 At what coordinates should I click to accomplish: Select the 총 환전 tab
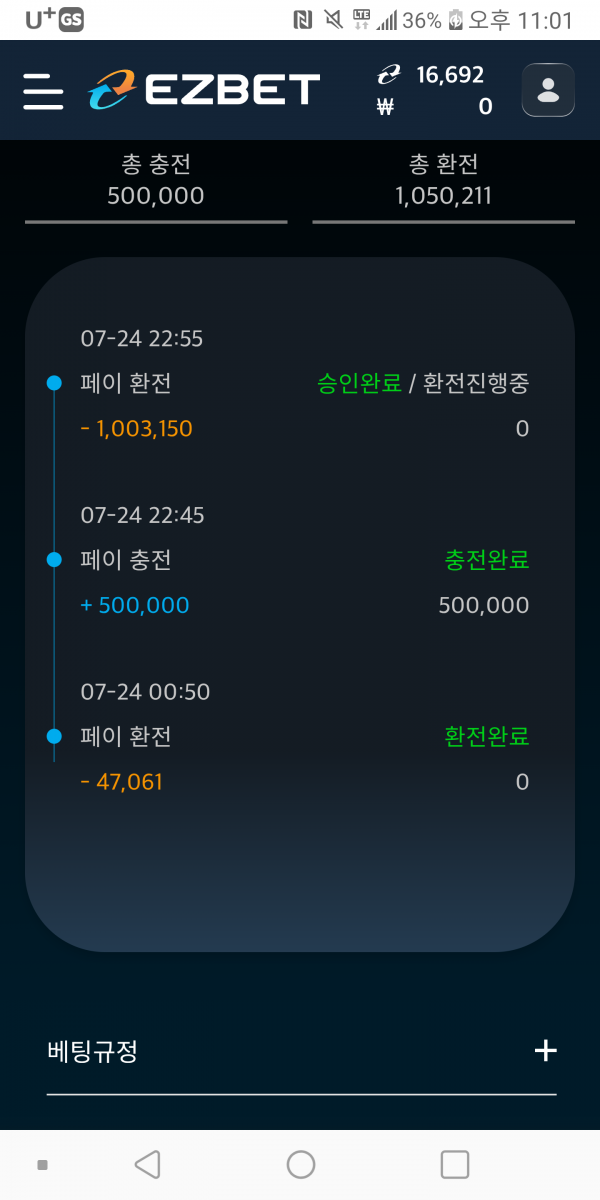click(x=444, y=181)
